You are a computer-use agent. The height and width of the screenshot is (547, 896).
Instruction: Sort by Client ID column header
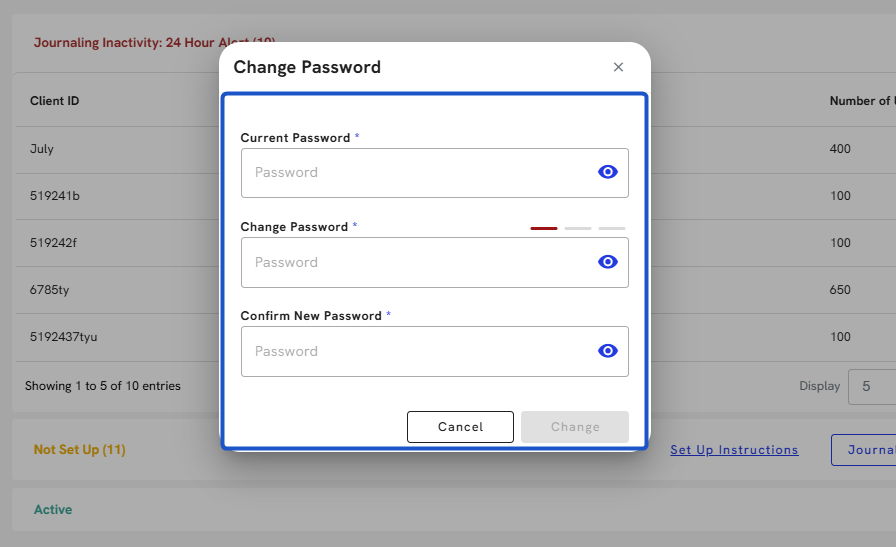pos(54,101)
